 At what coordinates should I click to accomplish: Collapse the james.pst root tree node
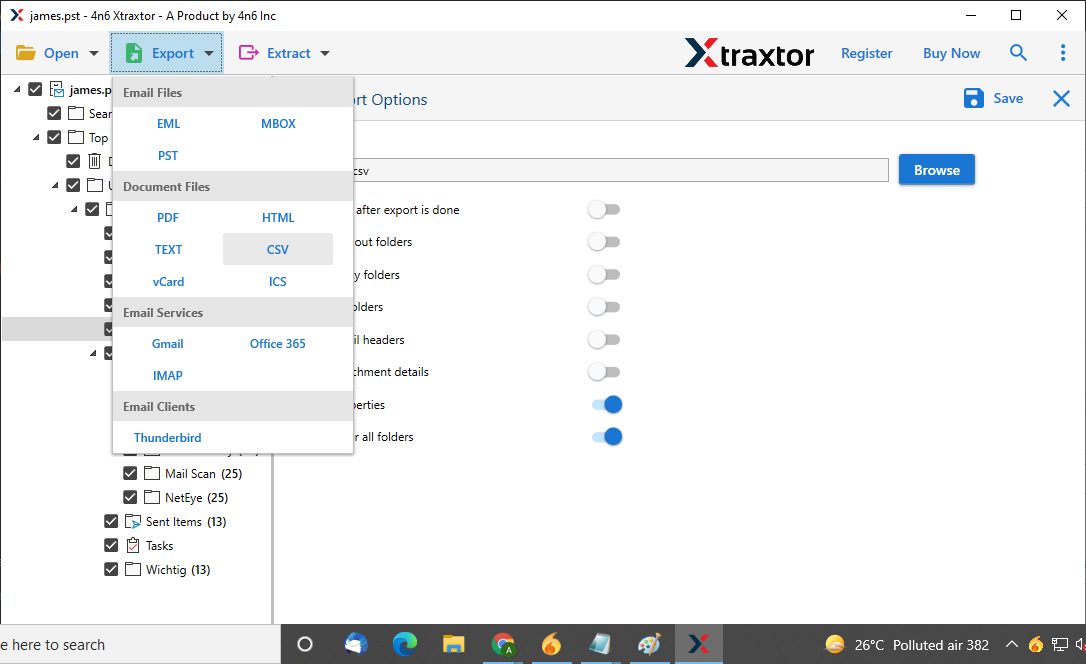coord(18,89)
